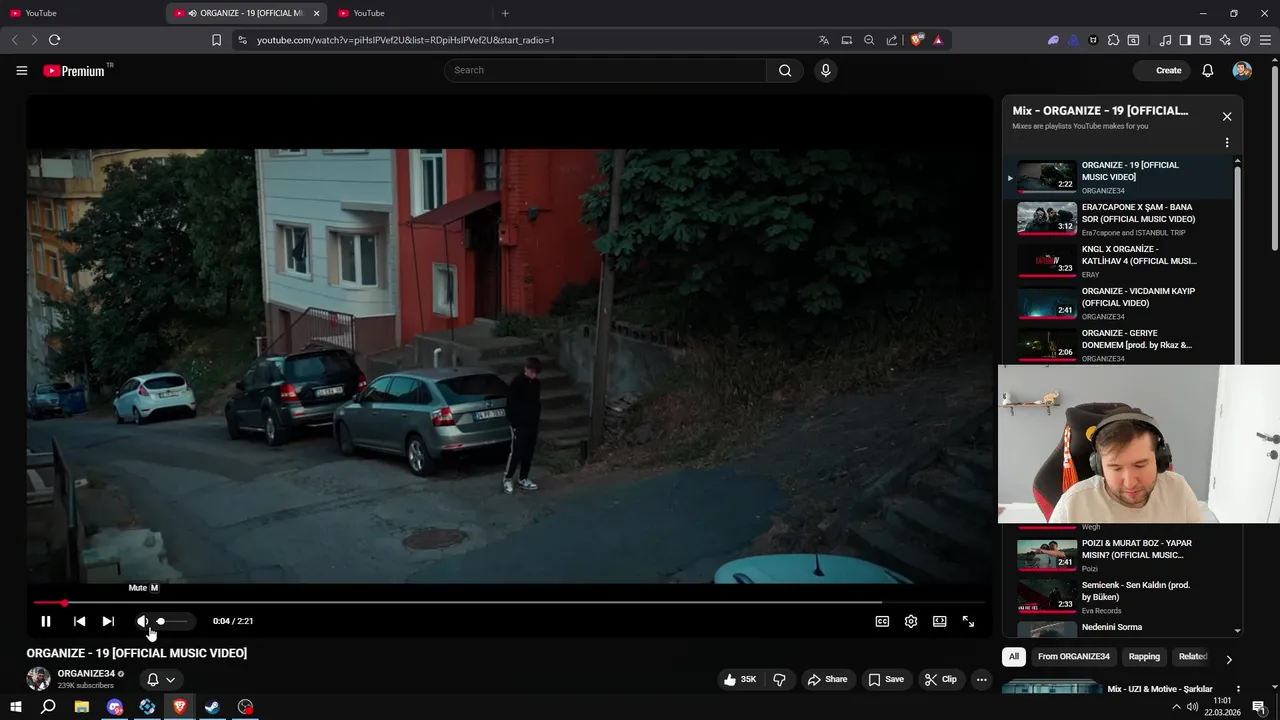Save the video to a playlist

pos(886,679)
